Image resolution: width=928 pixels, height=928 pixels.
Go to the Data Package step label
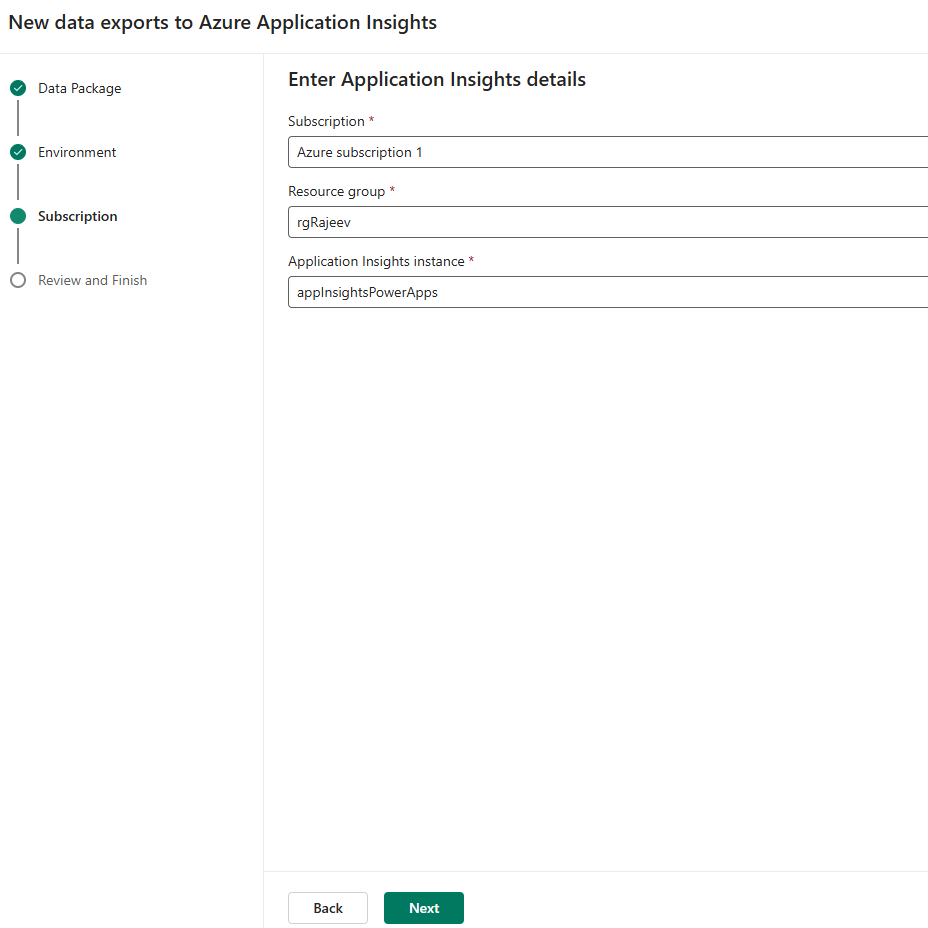(80, 88)
